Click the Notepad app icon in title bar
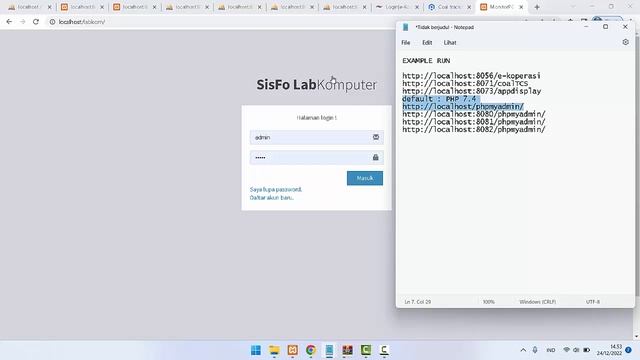The width and height of the screenshot is (640, 360). [x=405, y=27]
